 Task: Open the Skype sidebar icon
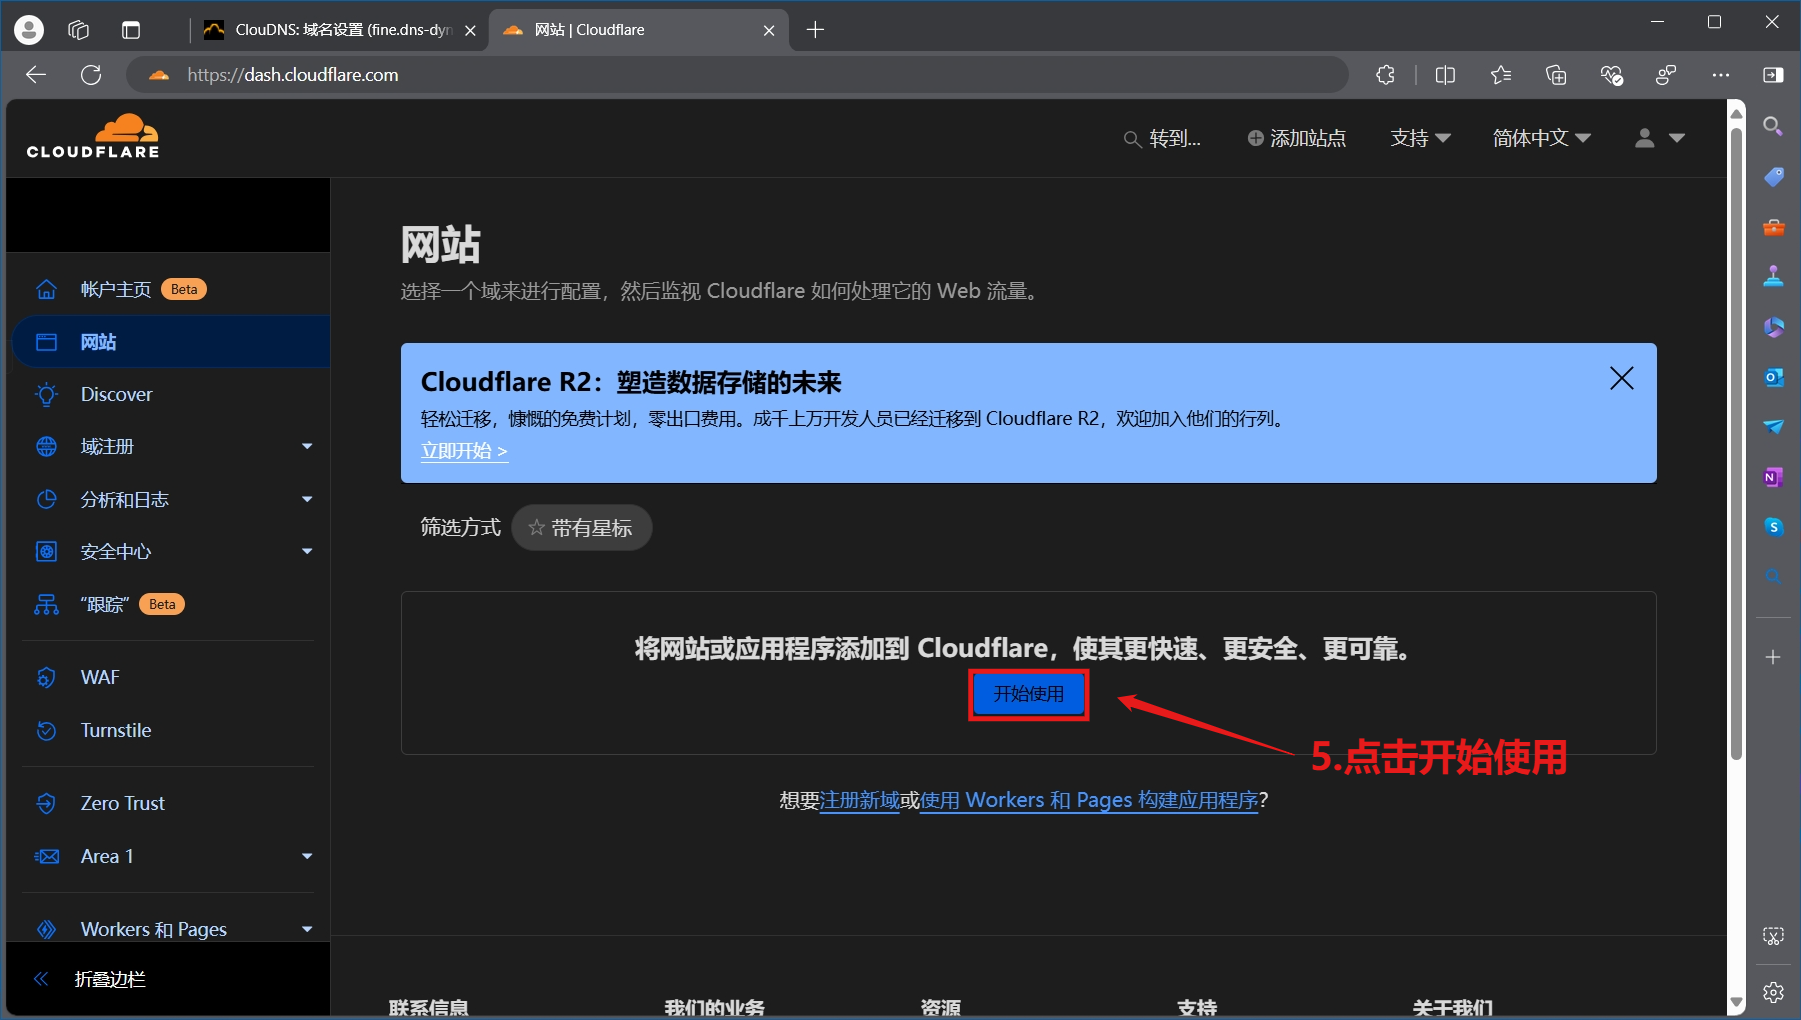[x=1773, y=527]
